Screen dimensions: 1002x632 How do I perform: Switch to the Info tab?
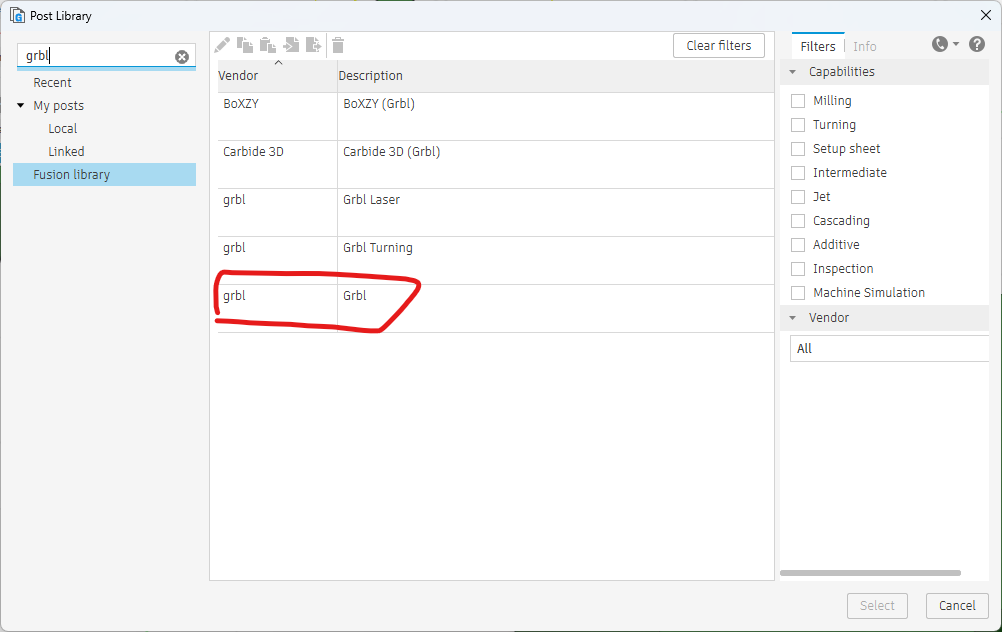coord(864,46)
